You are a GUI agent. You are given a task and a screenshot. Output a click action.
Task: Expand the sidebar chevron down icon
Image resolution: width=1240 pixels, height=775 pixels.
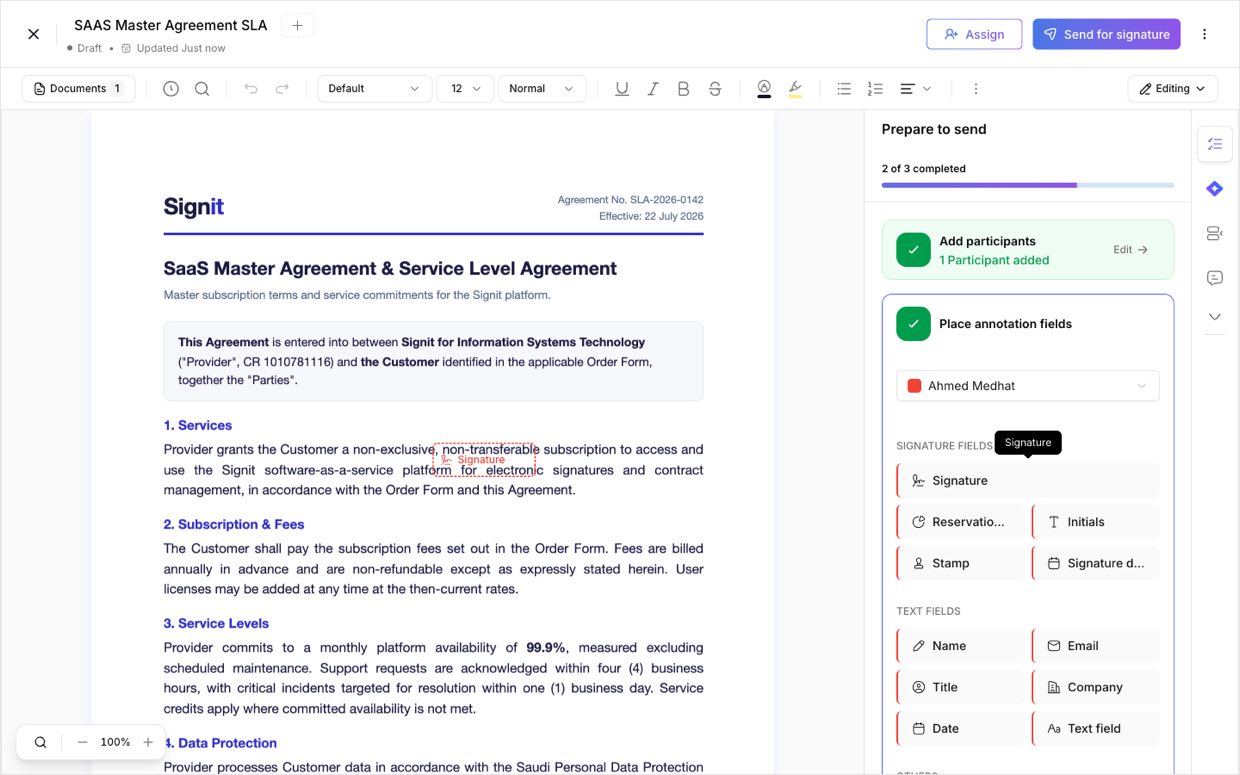1215,316
